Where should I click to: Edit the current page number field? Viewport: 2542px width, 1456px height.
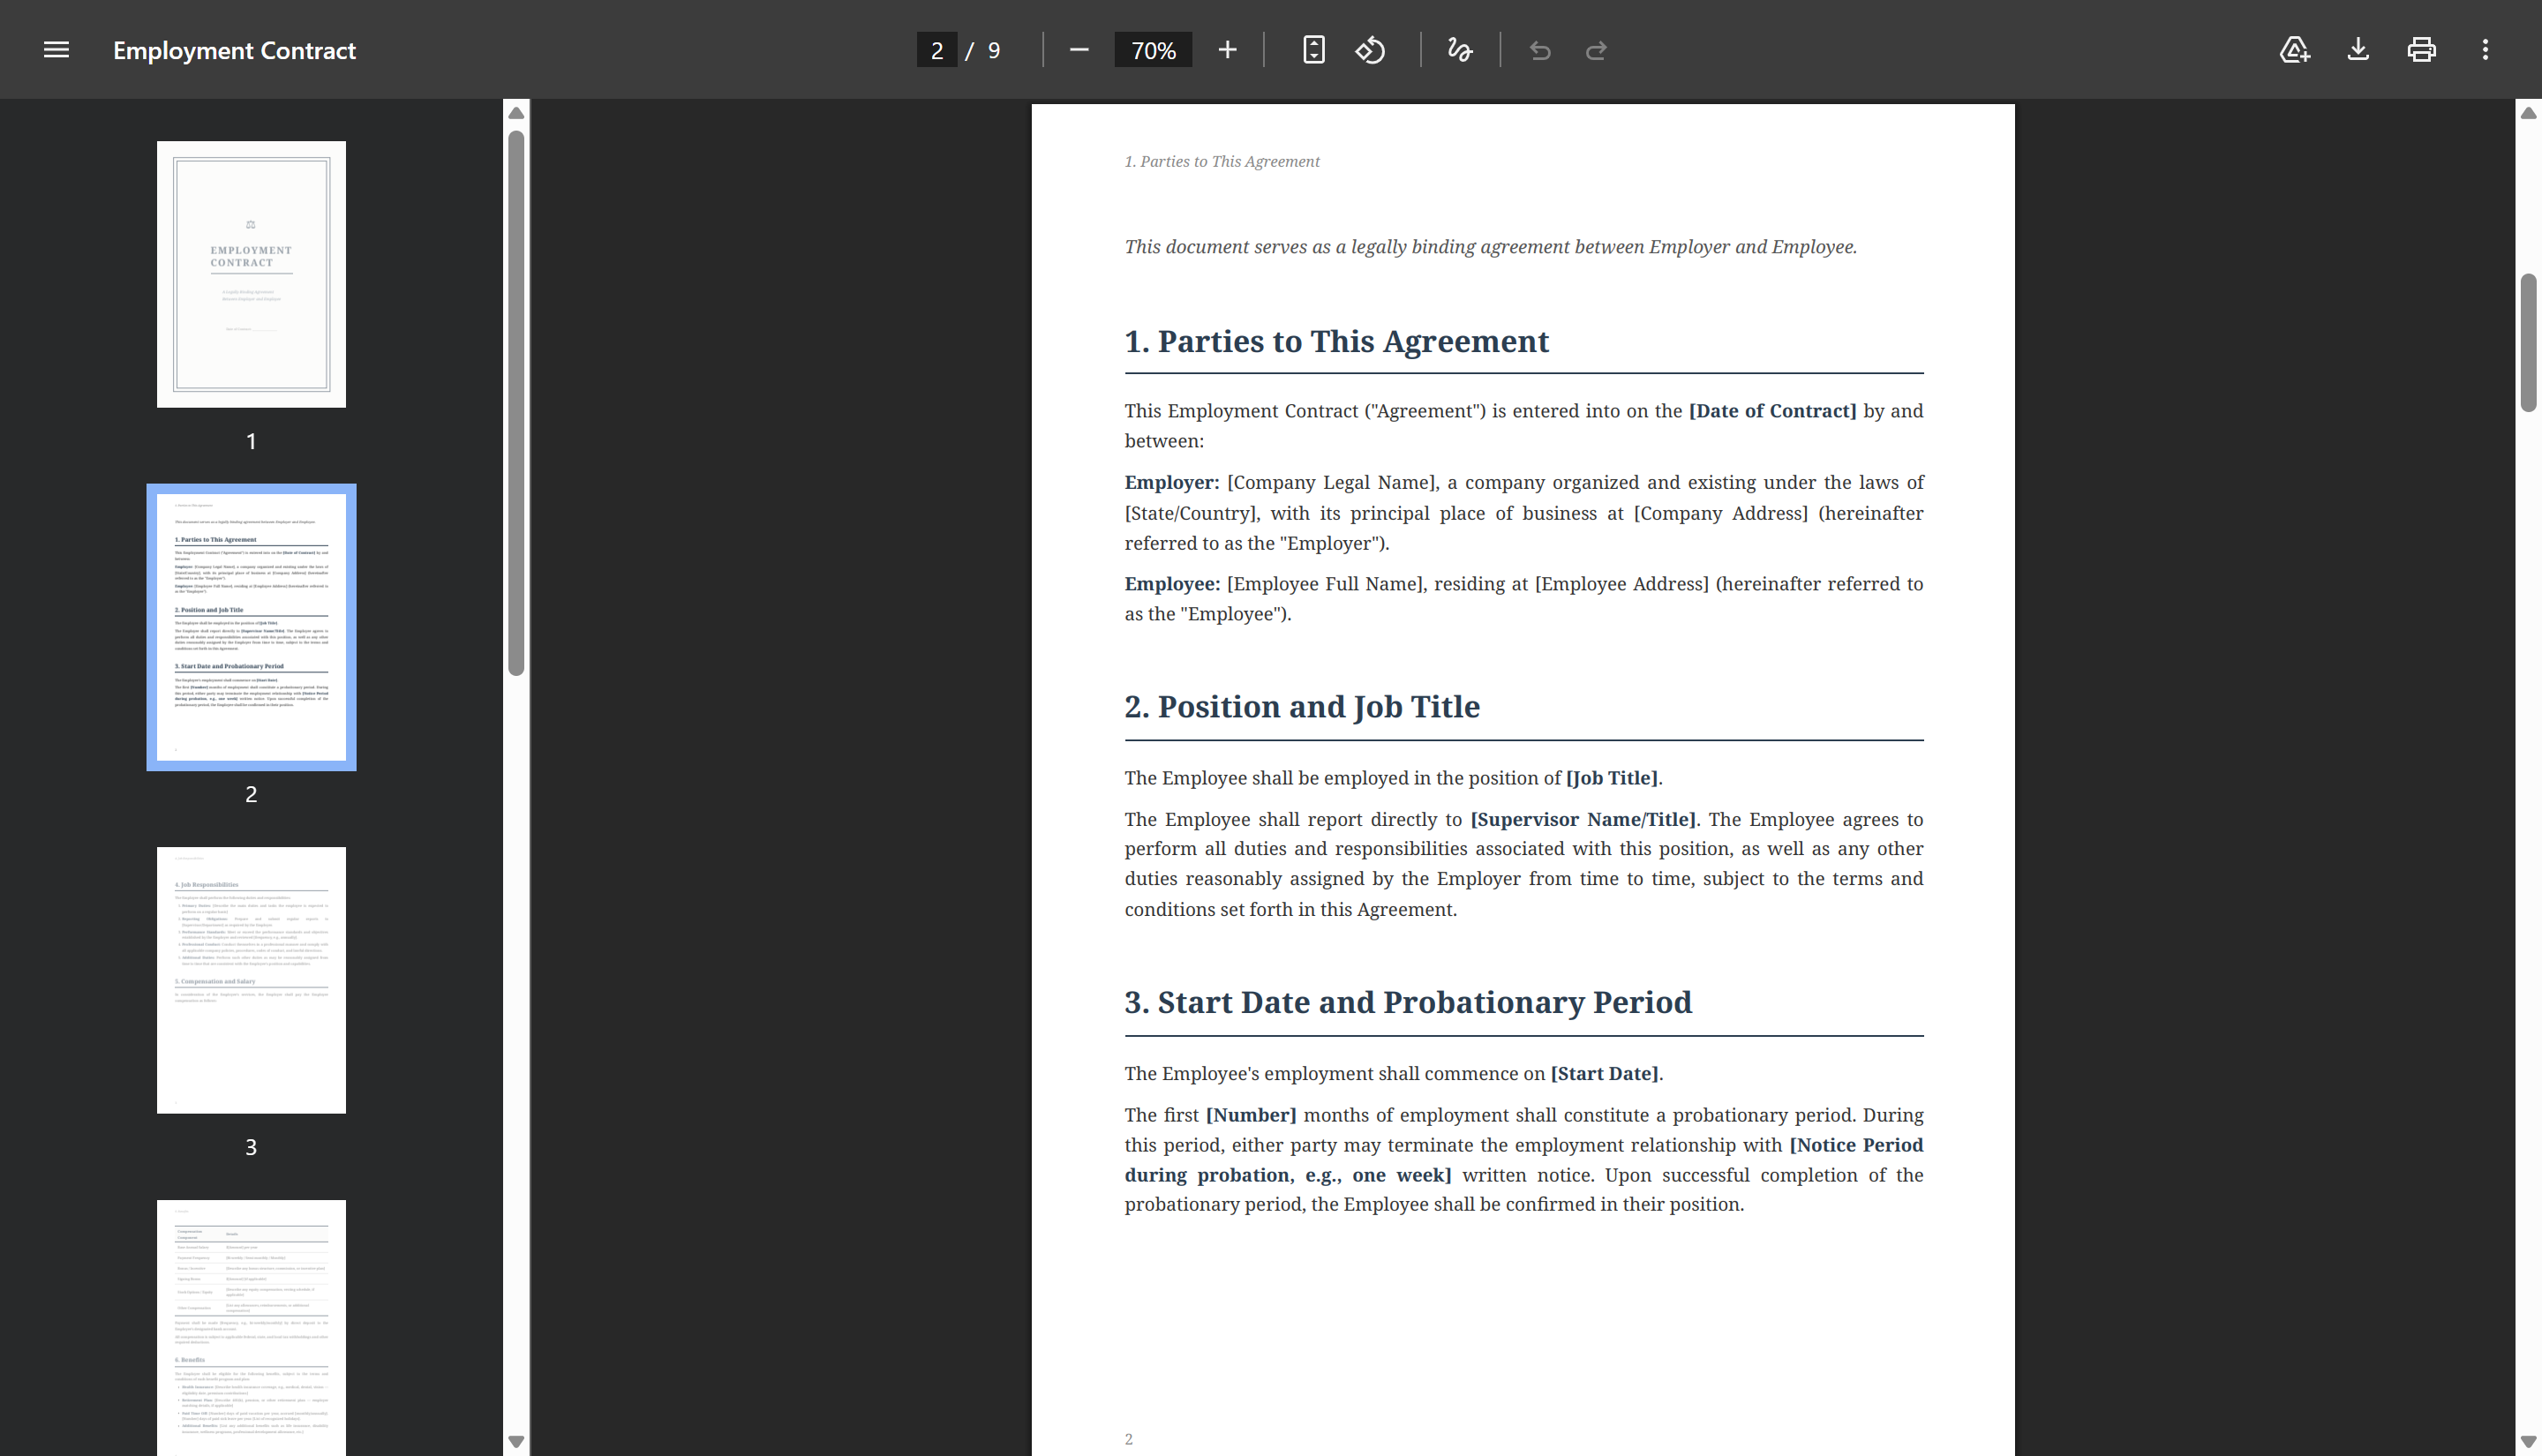tap(937, 50)
